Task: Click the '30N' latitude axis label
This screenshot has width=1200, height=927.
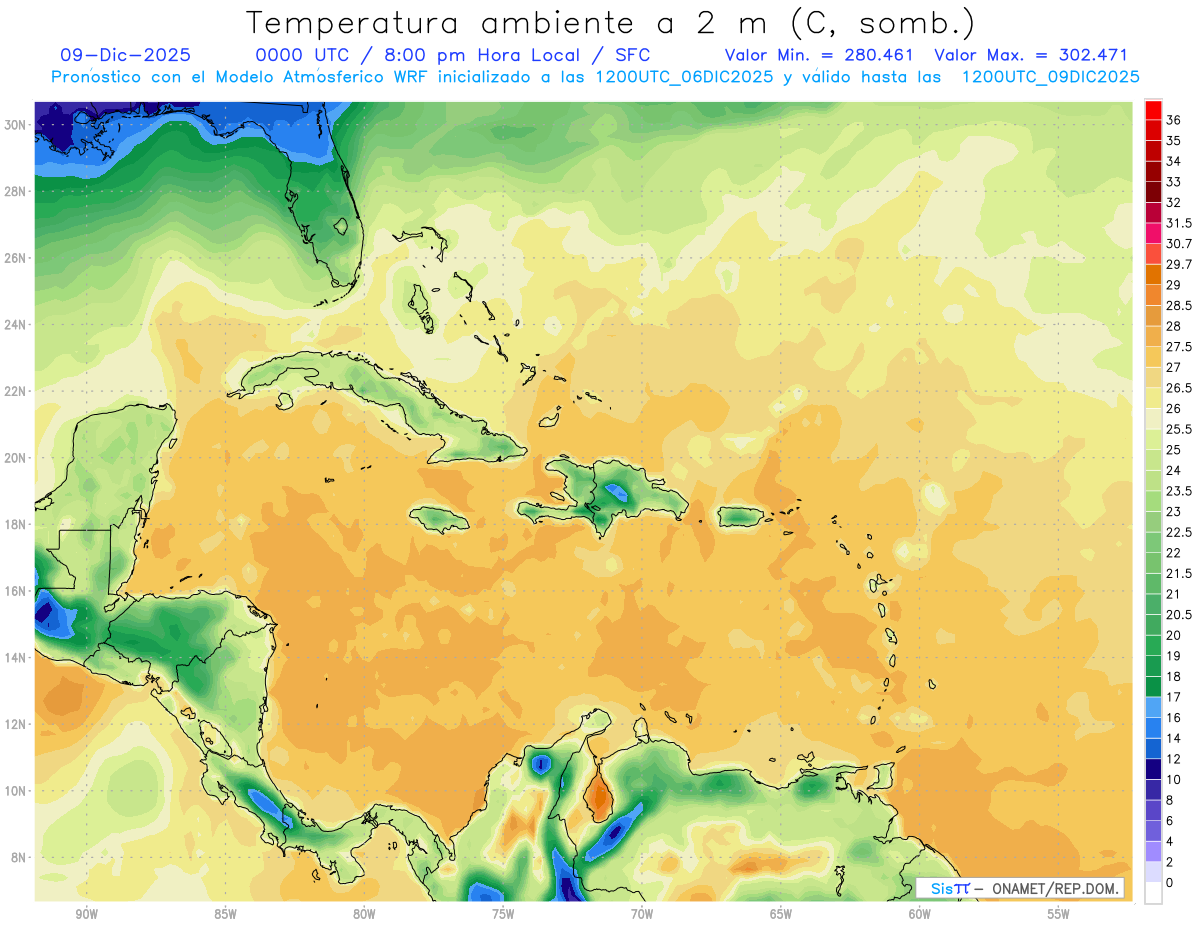Action: click(17, 124)
